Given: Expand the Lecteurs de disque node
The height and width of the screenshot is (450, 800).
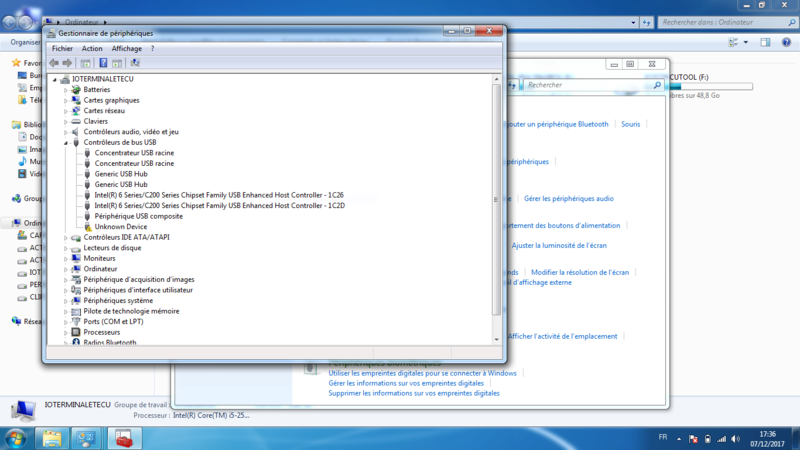Looking at the screenshot, I should tap(66, 248).
